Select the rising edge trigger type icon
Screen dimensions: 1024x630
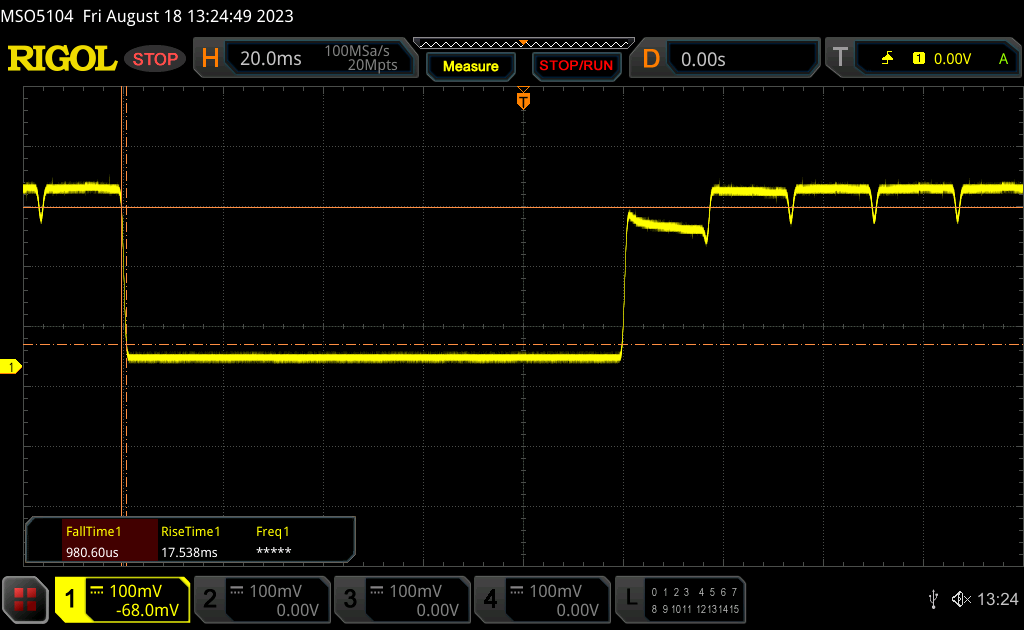[887, 59]
